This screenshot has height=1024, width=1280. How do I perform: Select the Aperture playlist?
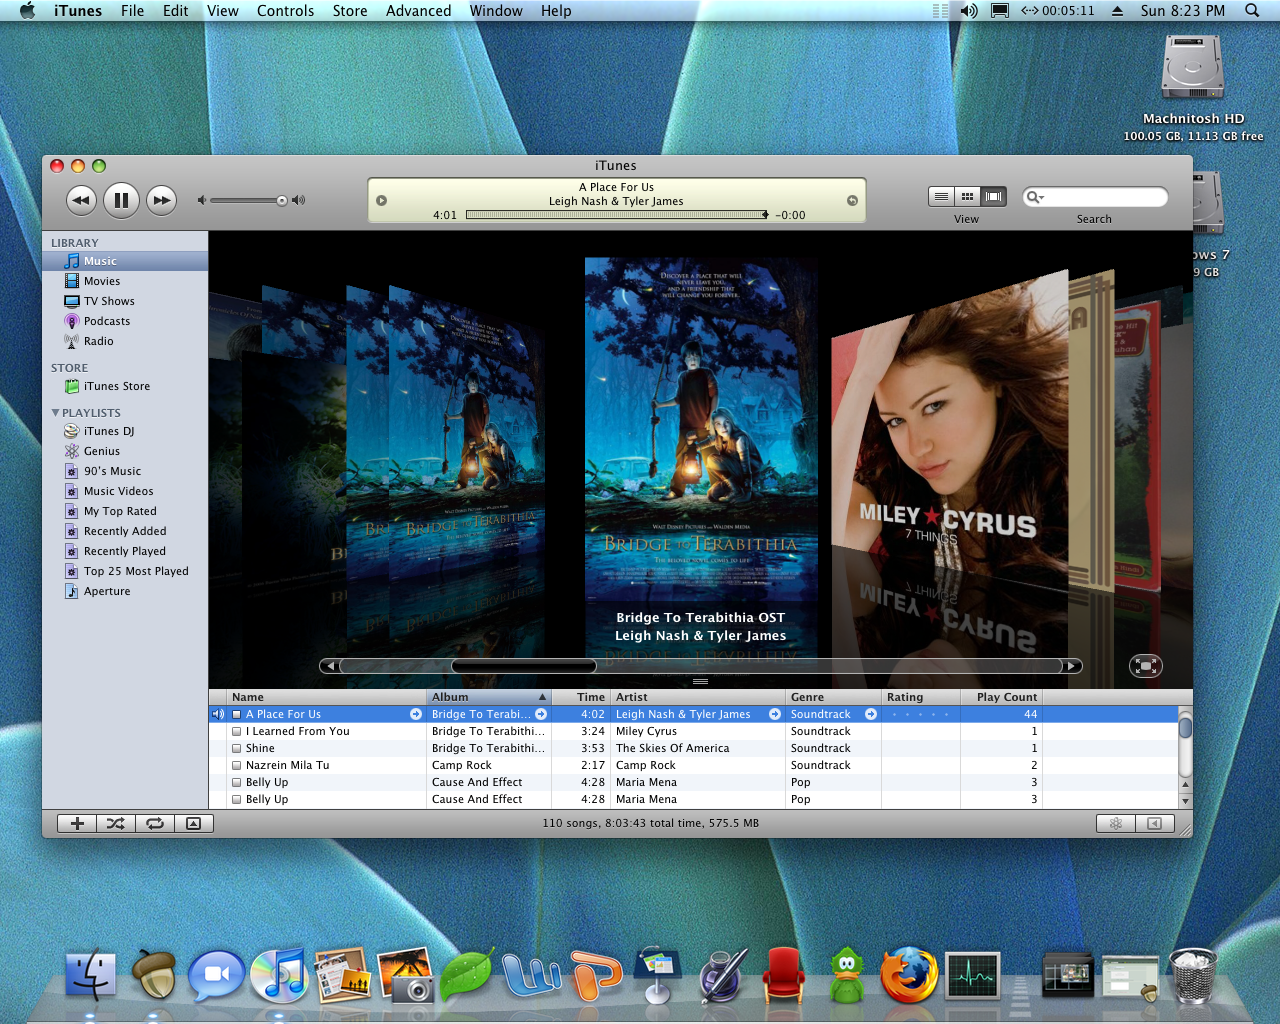pyautogui.click(x=125, y=591)
